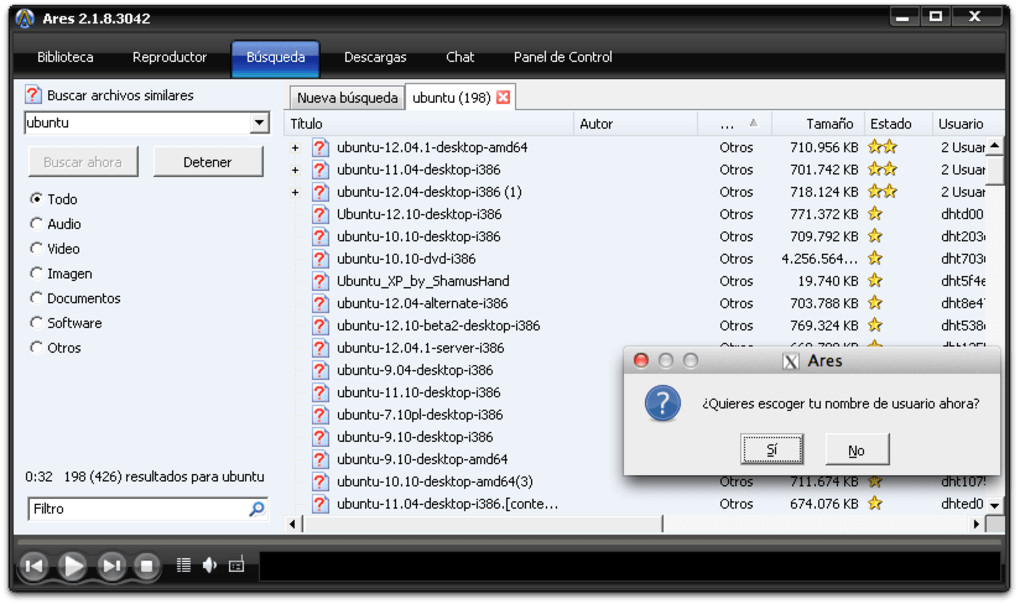
Task: Click the Ares logo icon in title bar
Action: click(25, 18)
